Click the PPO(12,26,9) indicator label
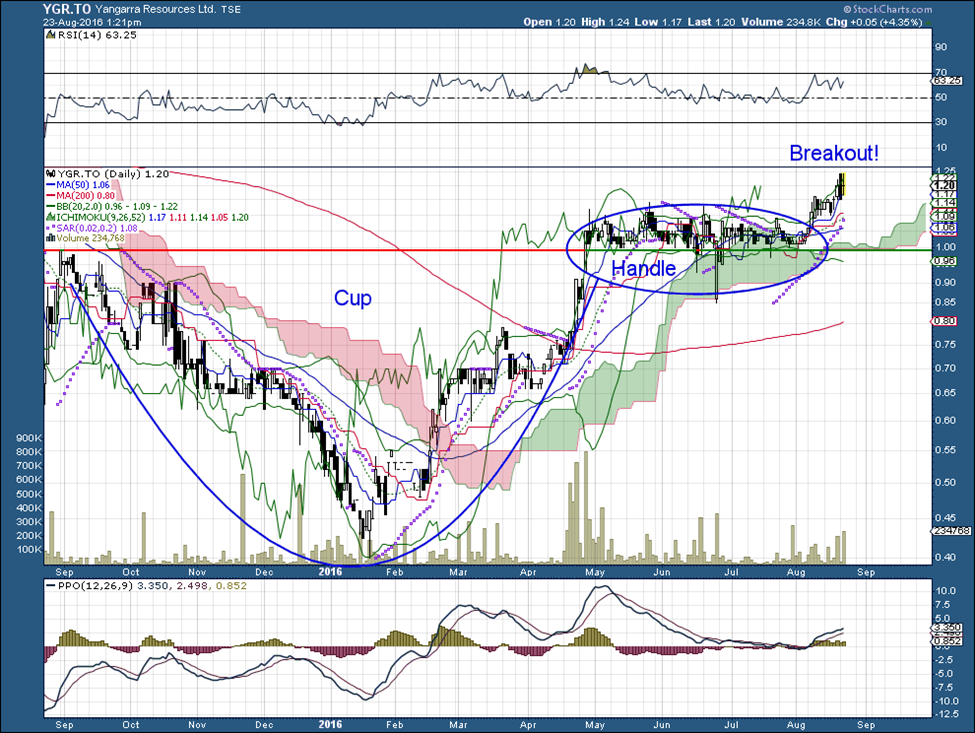Screen dimensions: 975x733 pos(146,586)
